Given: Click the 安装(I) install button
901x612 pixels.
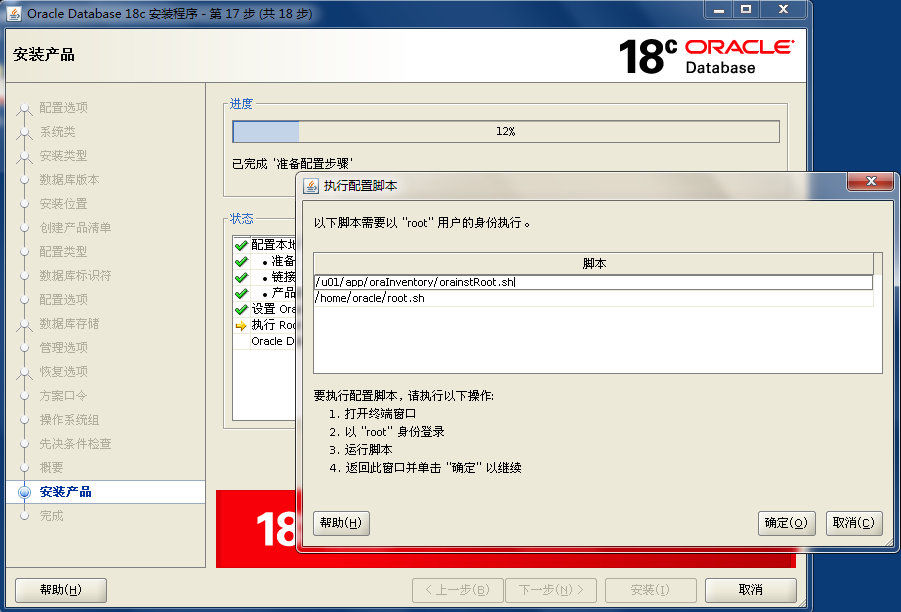Looking at the screenshot, I should (x=650, y=590).
